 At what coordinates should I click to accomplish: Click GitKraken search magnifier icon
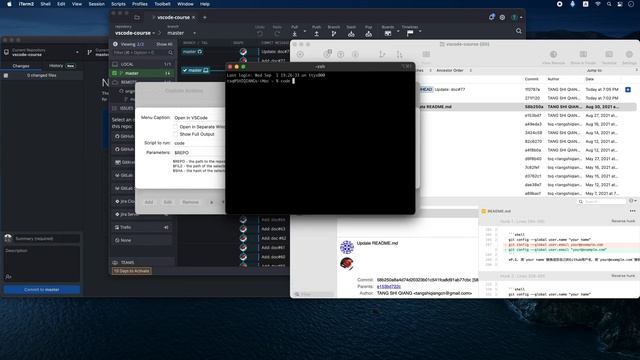point(519,31)
